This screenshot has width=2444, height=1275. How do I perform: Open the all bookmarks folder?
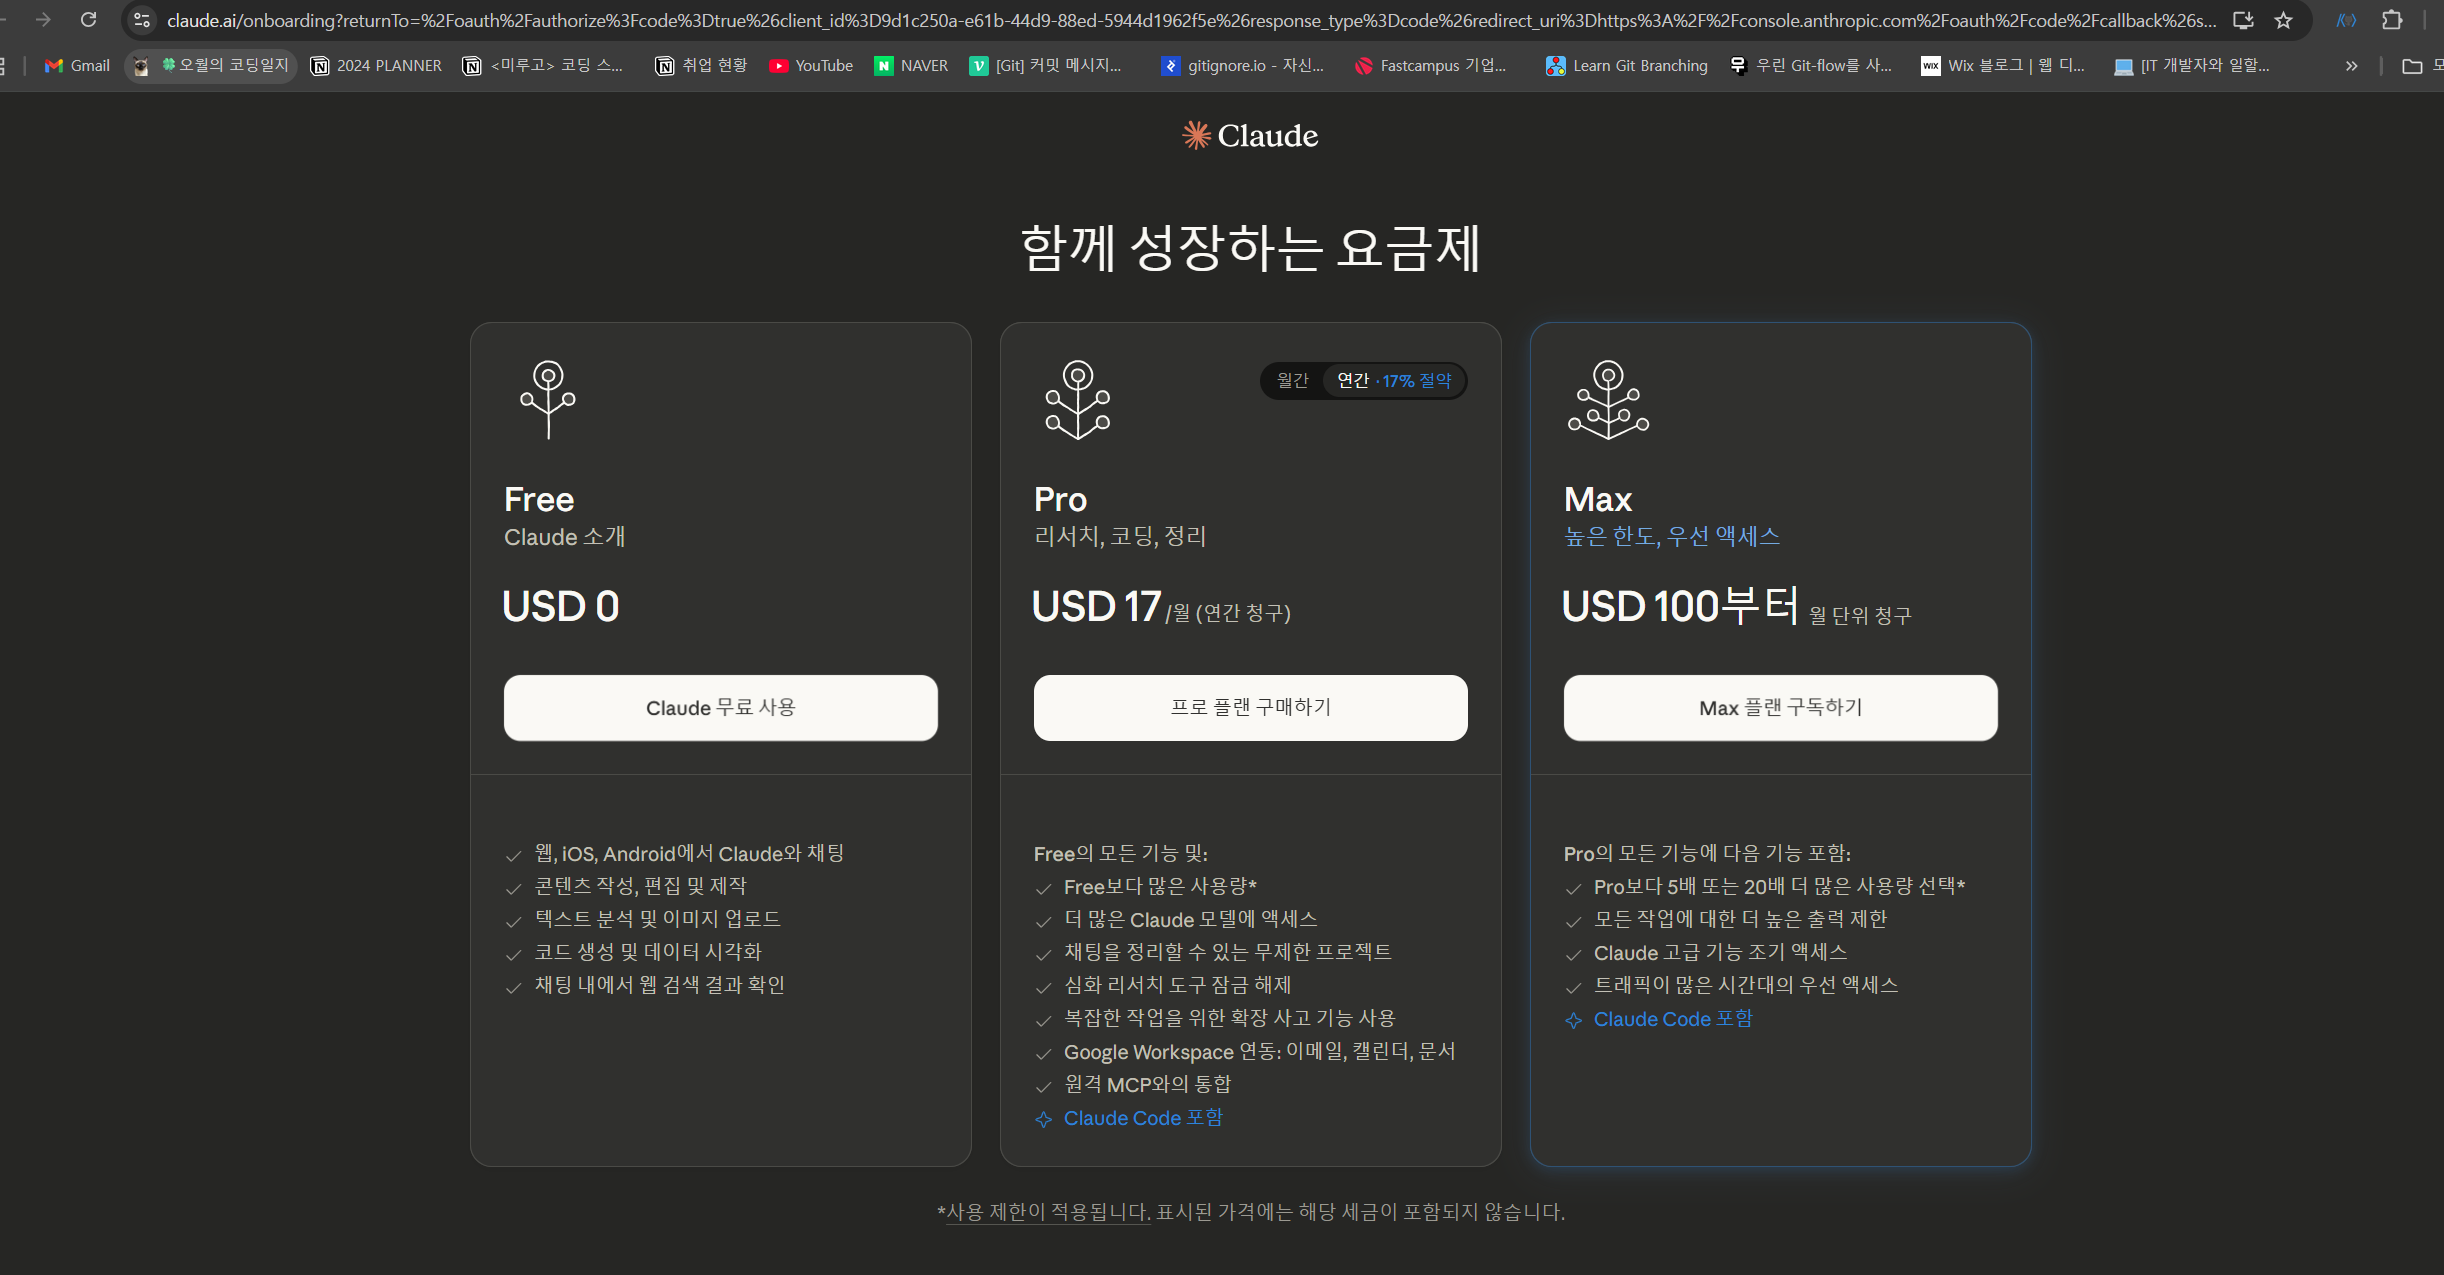[2413, 66]
